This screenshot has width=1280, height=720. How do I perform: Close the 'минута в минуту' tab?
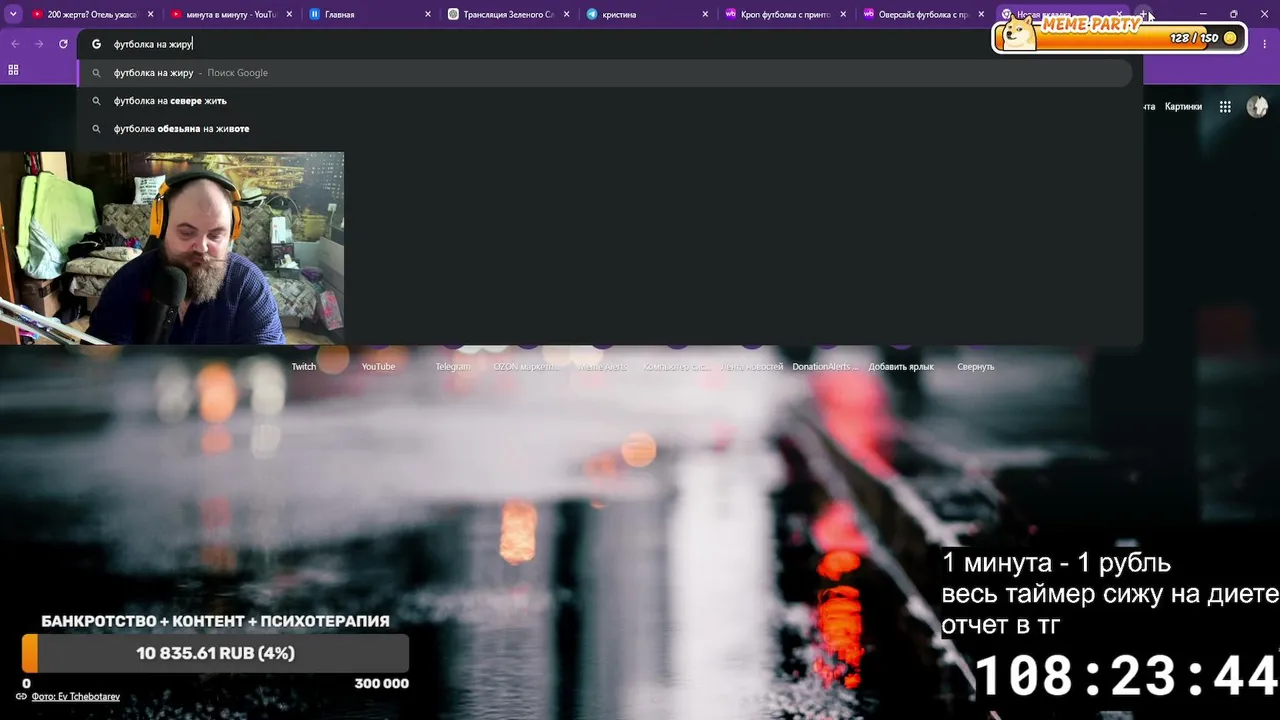[290, 15]
